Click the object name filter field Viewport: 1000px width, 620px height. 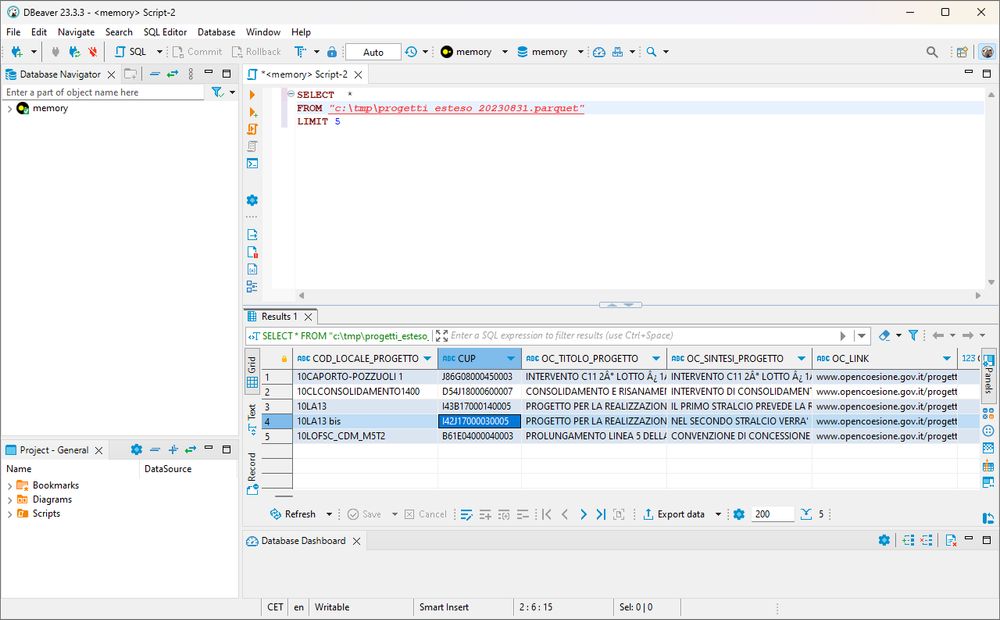coord(103,92)
